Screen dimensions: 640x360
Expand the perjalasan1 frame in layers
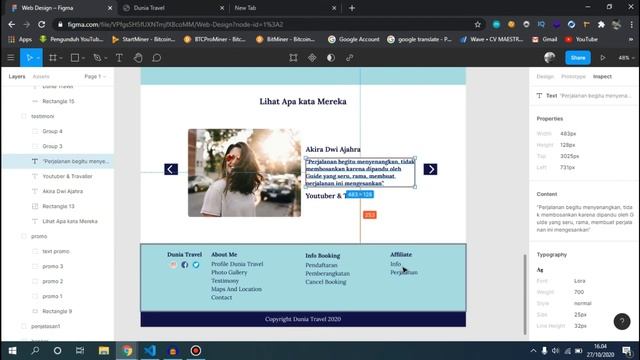point(23,326)
